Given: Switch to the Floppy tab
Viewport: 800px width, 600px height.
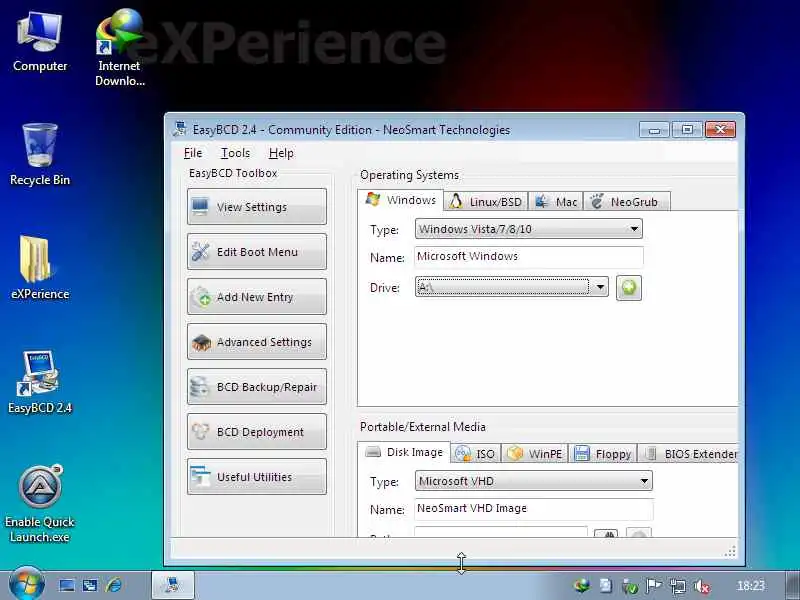Looking at the screenshot, I should (603, 454).
